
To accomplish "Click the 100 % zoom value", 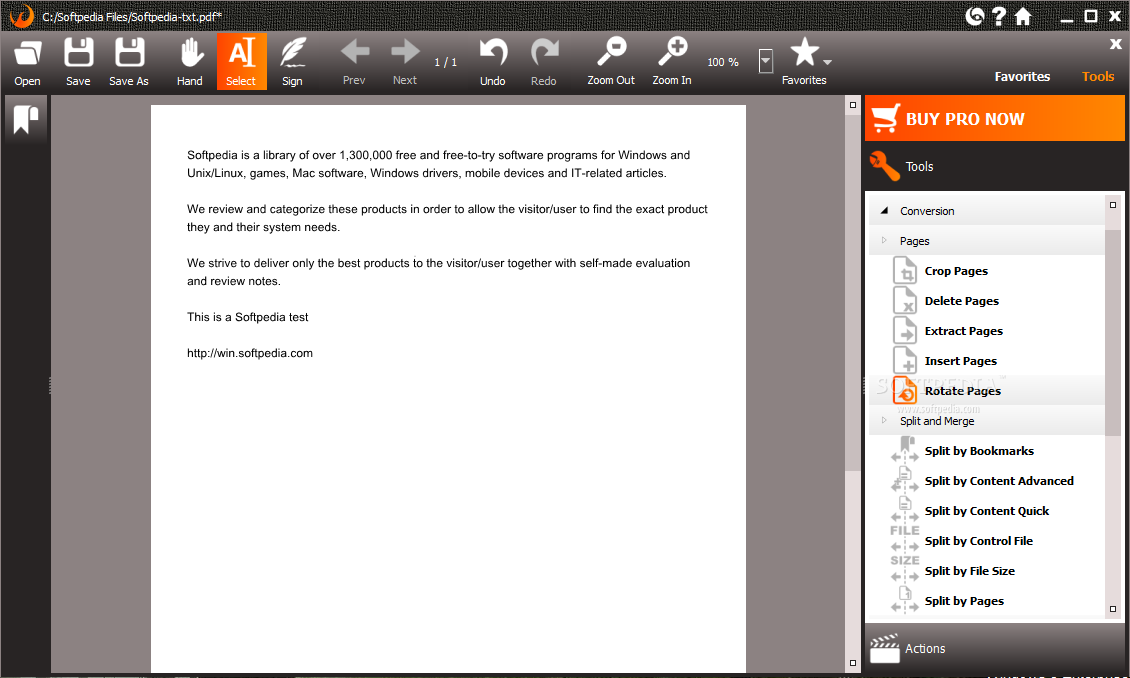I will [723, 62].
